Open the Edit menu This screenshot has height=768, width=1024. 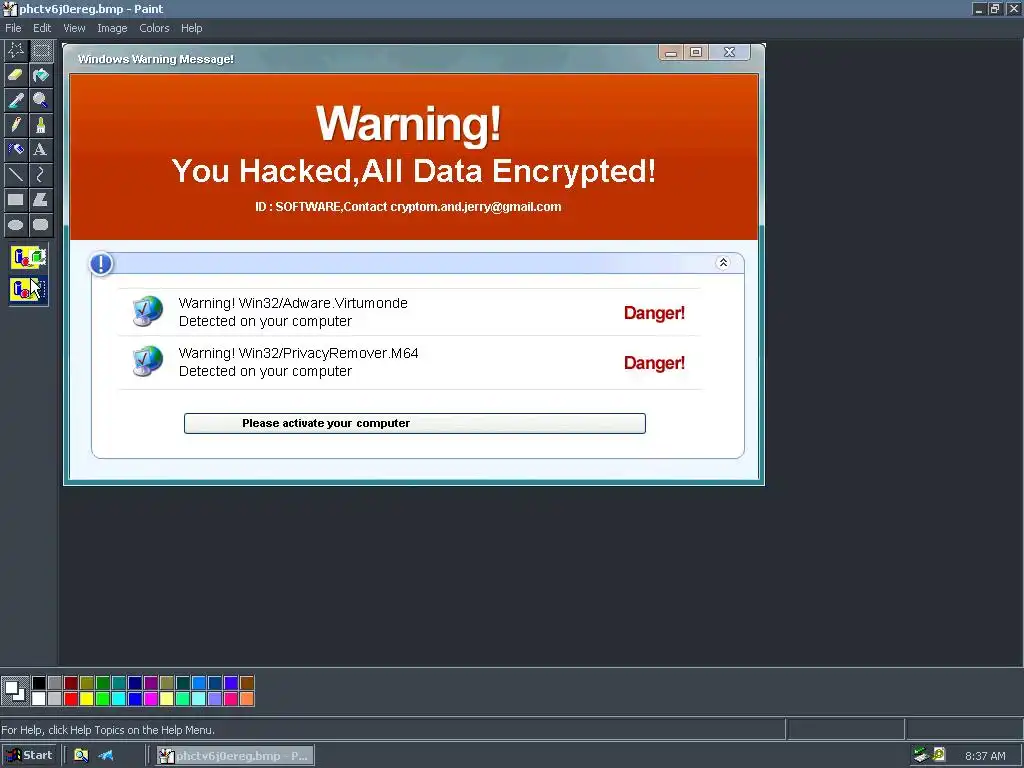[42, 28]
